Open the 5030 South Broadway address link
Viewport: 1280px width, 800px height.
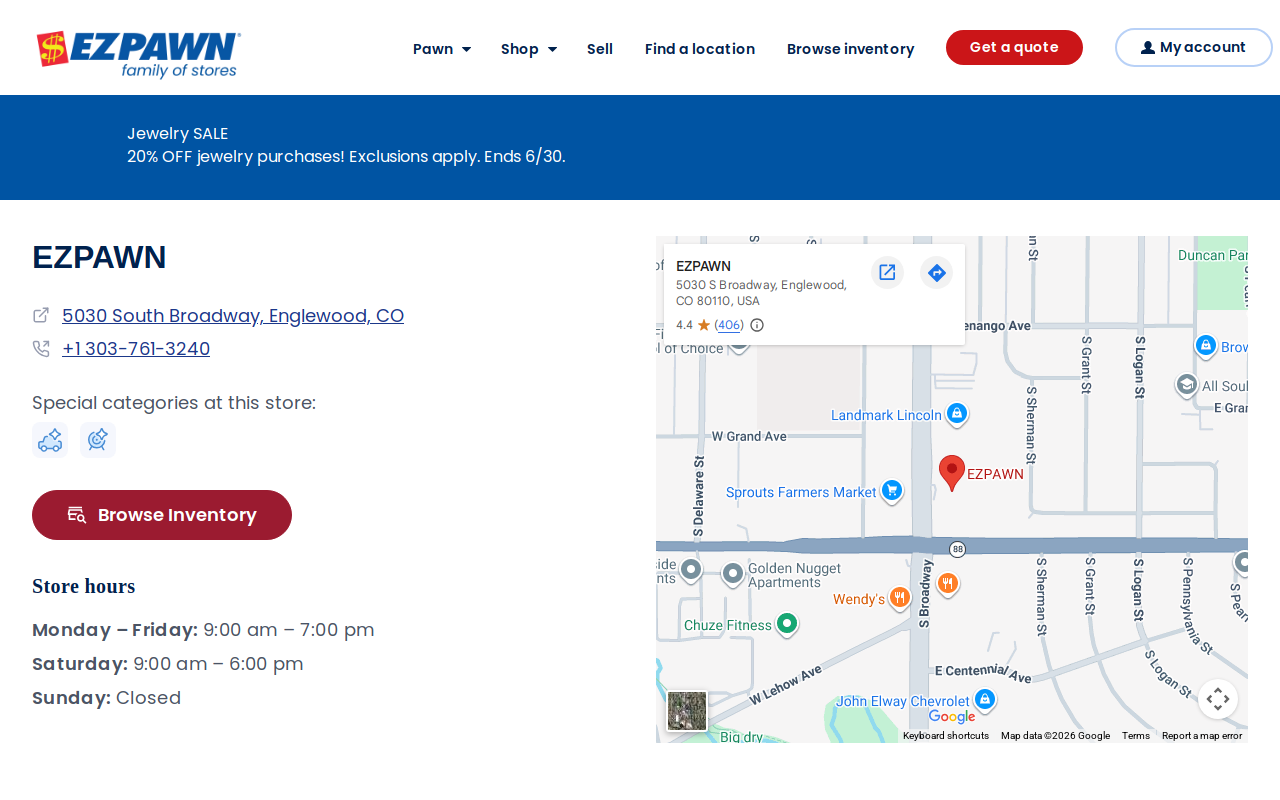click(x=233, y=316)
